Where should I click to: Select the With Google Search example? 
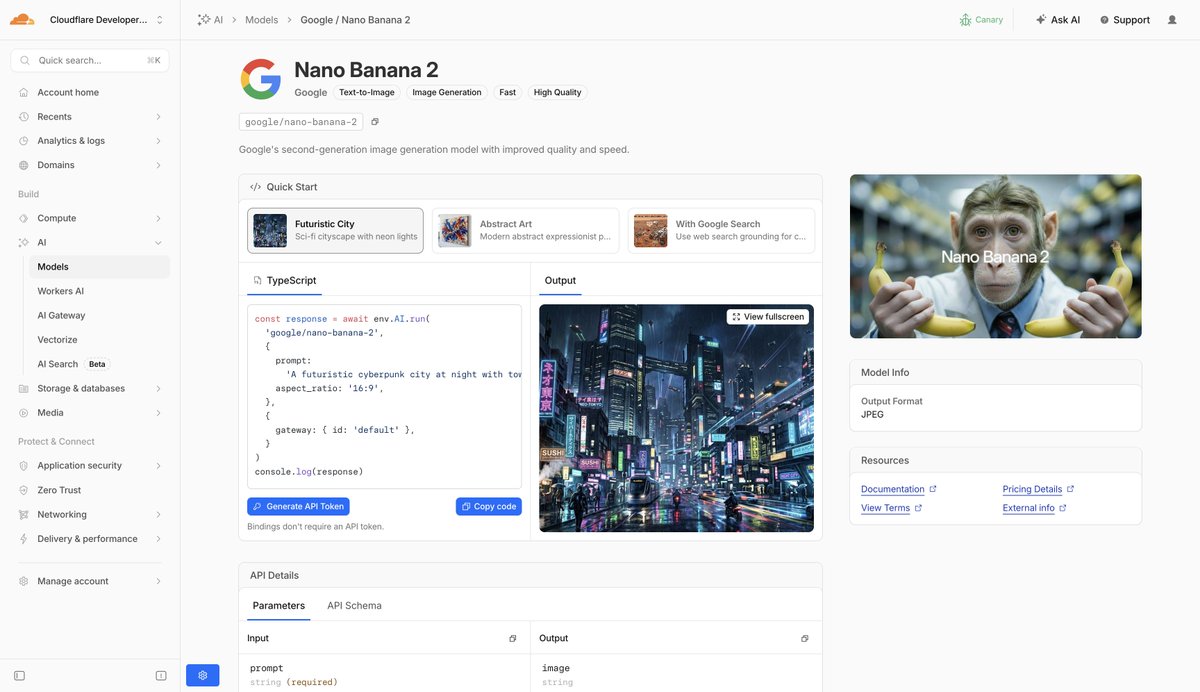pyautogui.click(x=721, y=231)
